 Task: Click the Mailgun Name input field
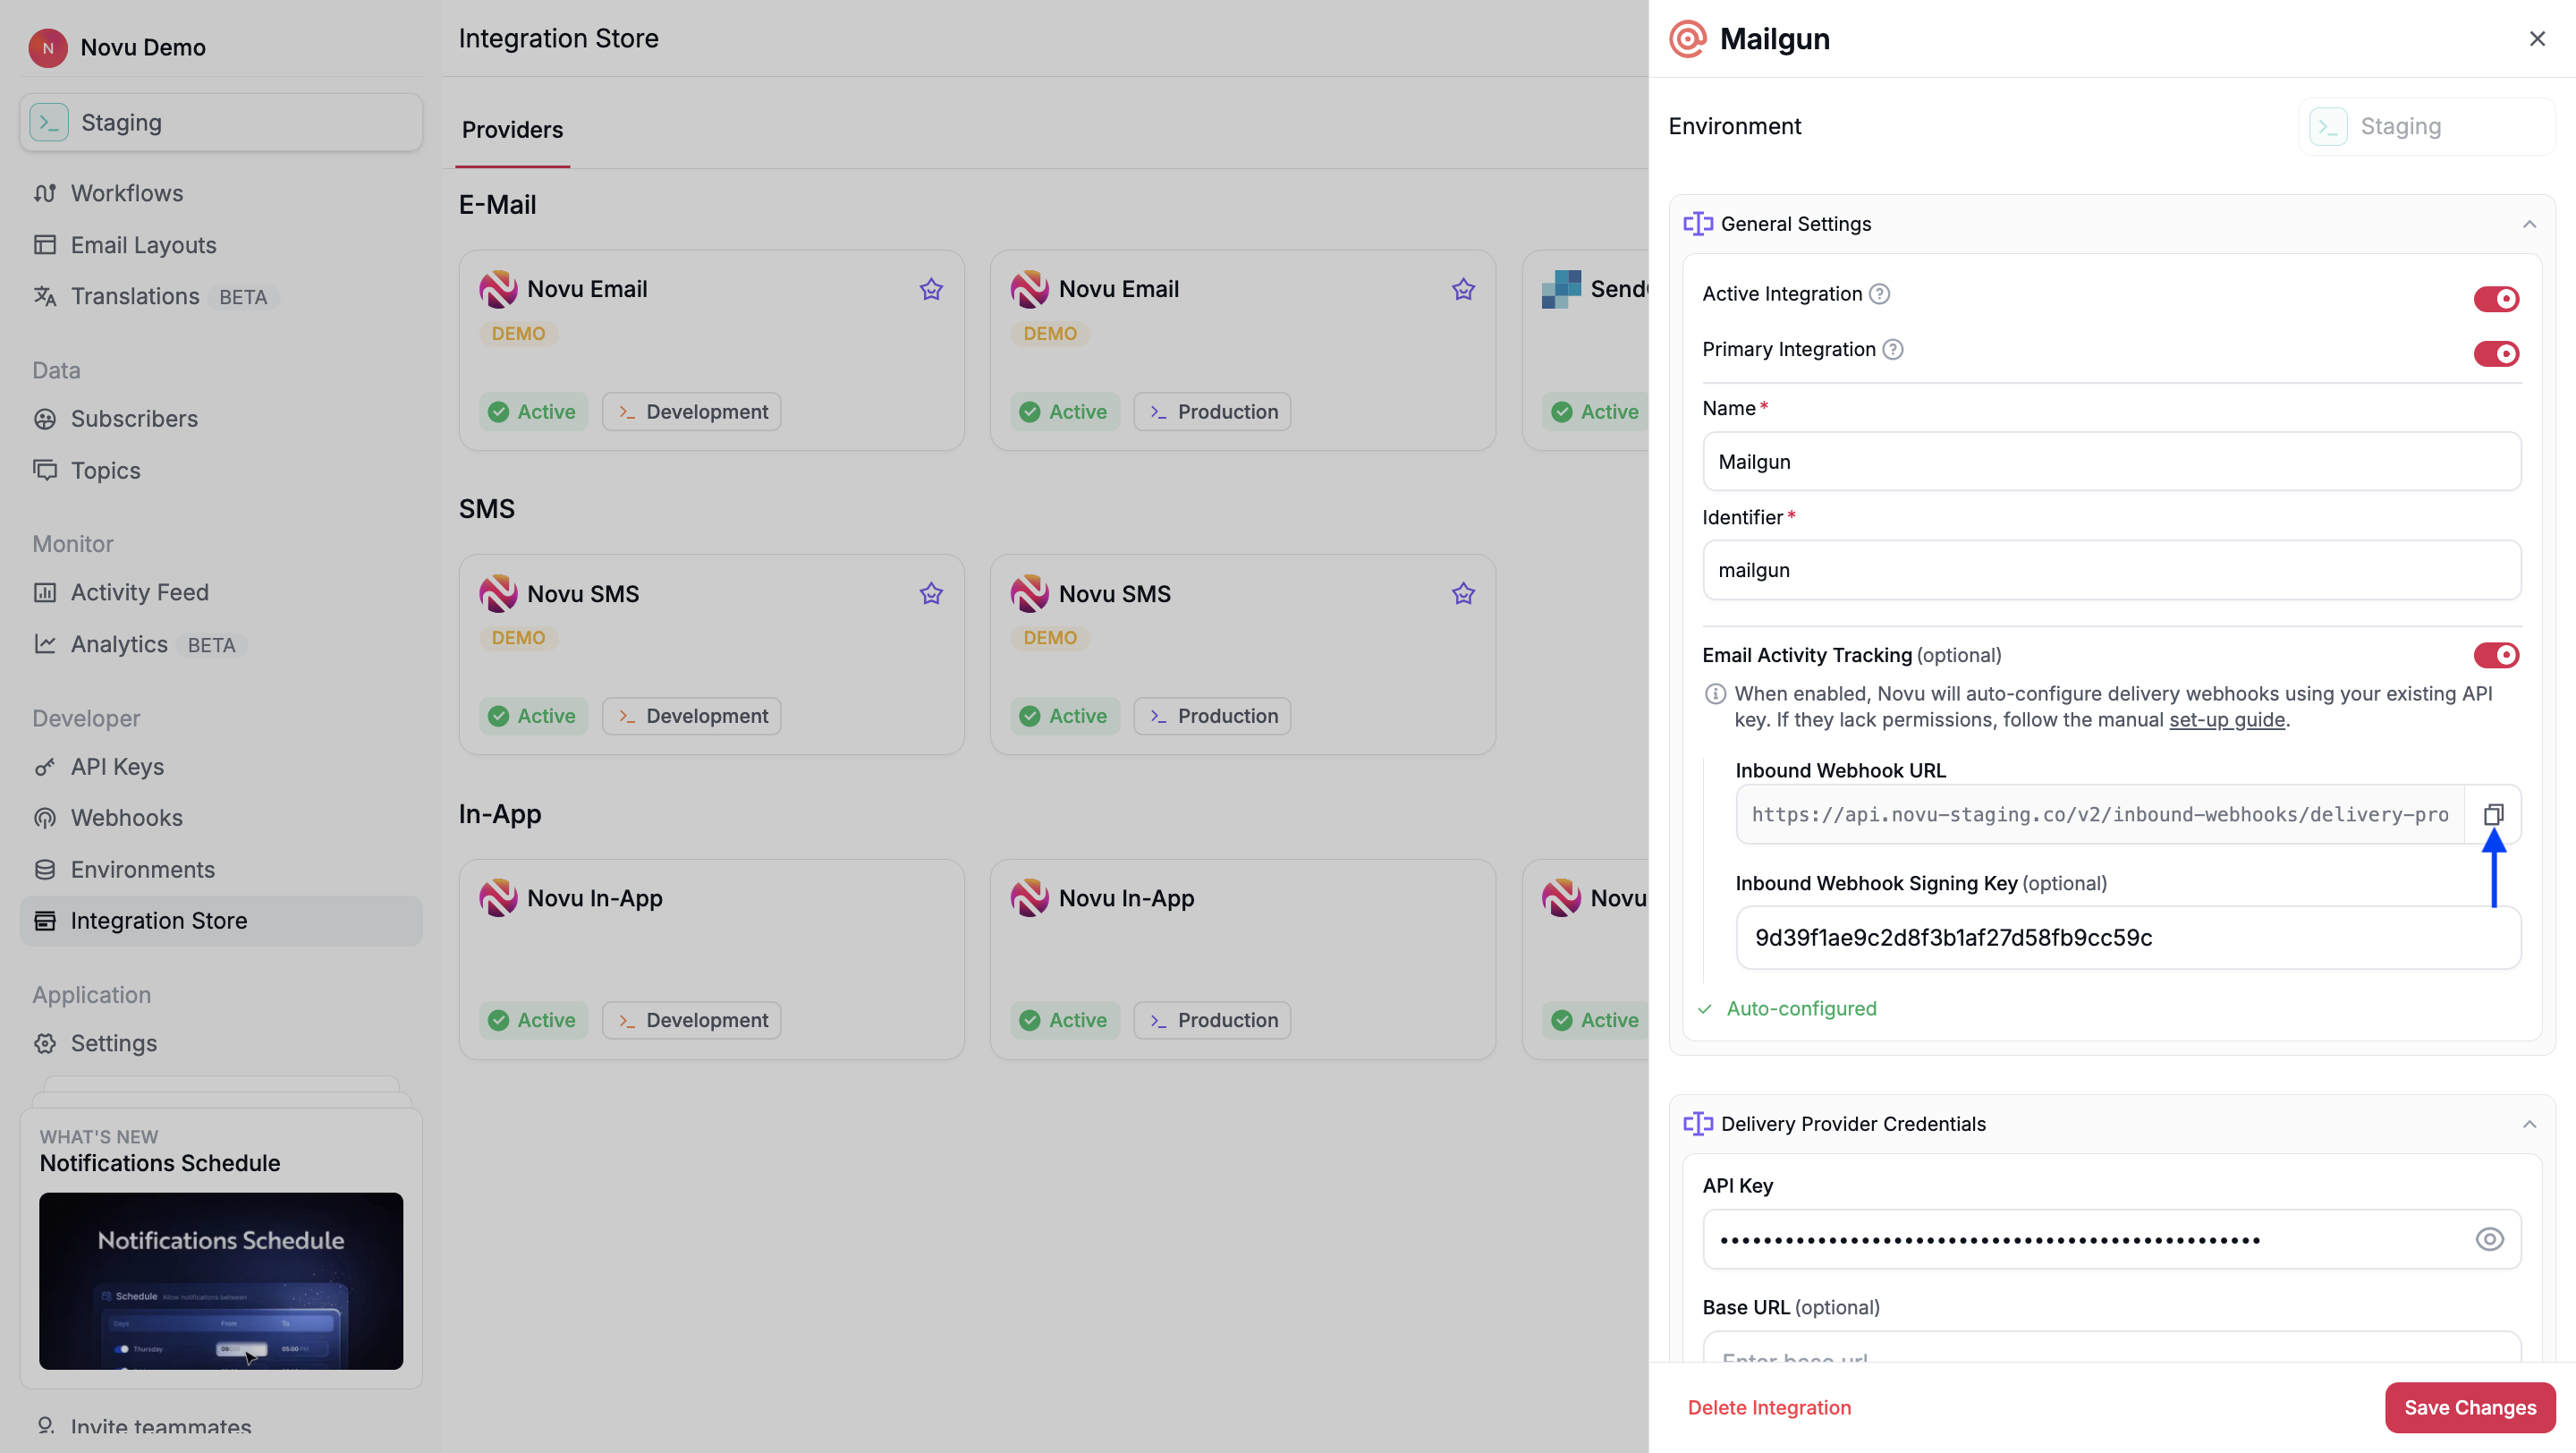point(2110,461)
